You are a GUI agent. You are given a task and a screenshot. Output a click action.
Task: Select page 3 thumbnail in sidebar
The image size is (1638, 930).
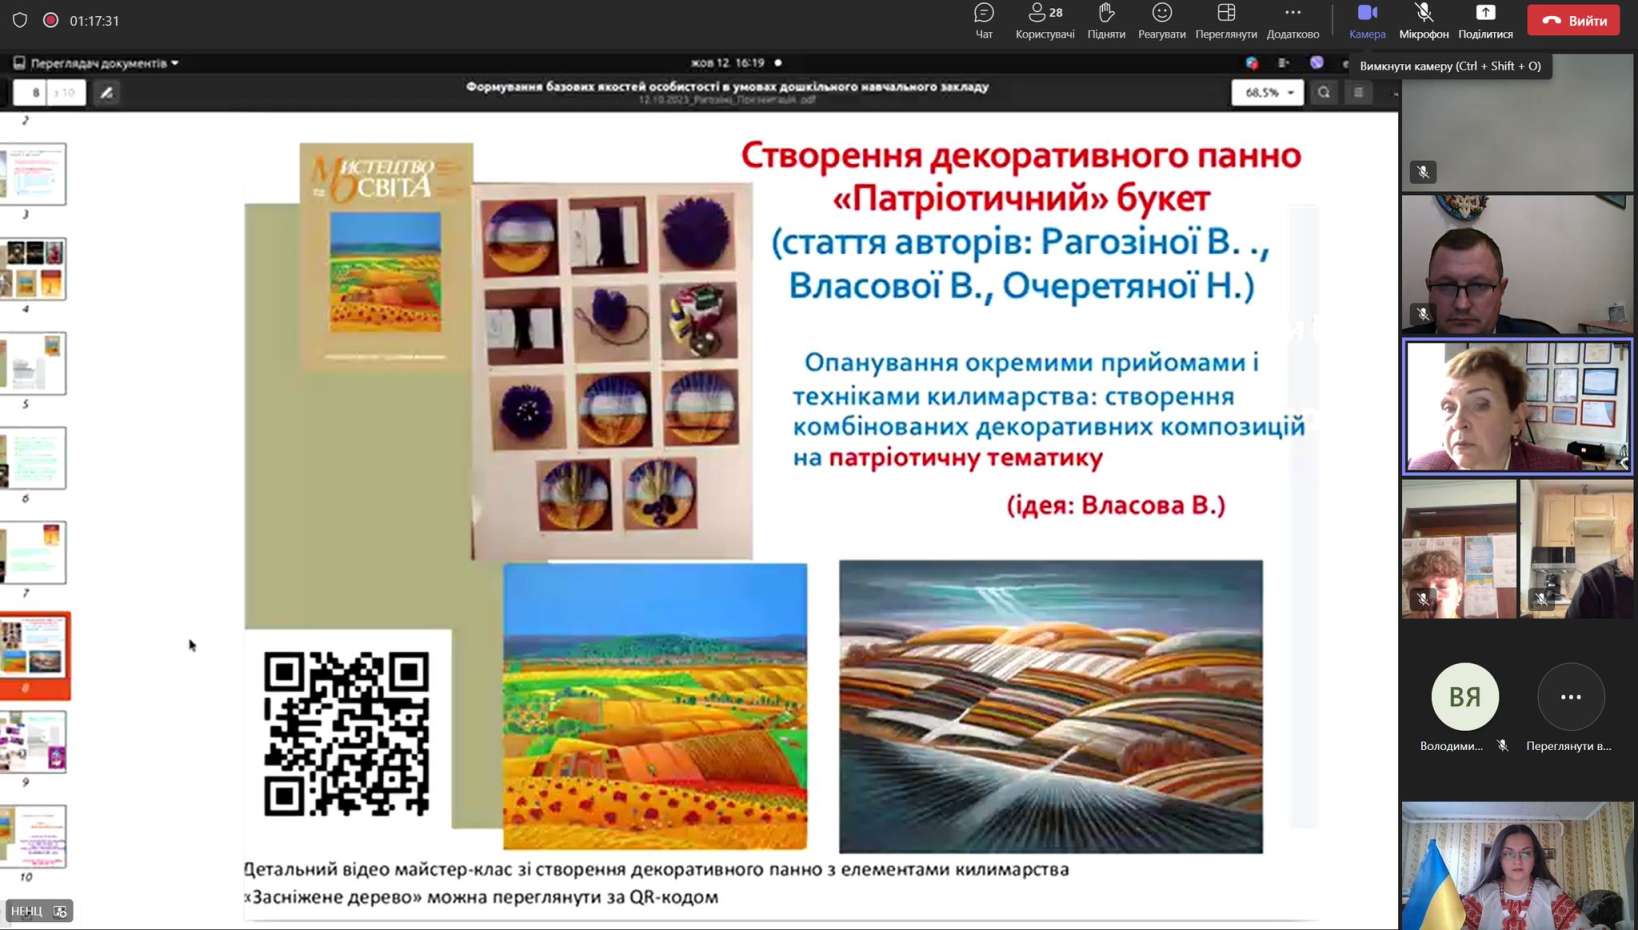point(33,174)
